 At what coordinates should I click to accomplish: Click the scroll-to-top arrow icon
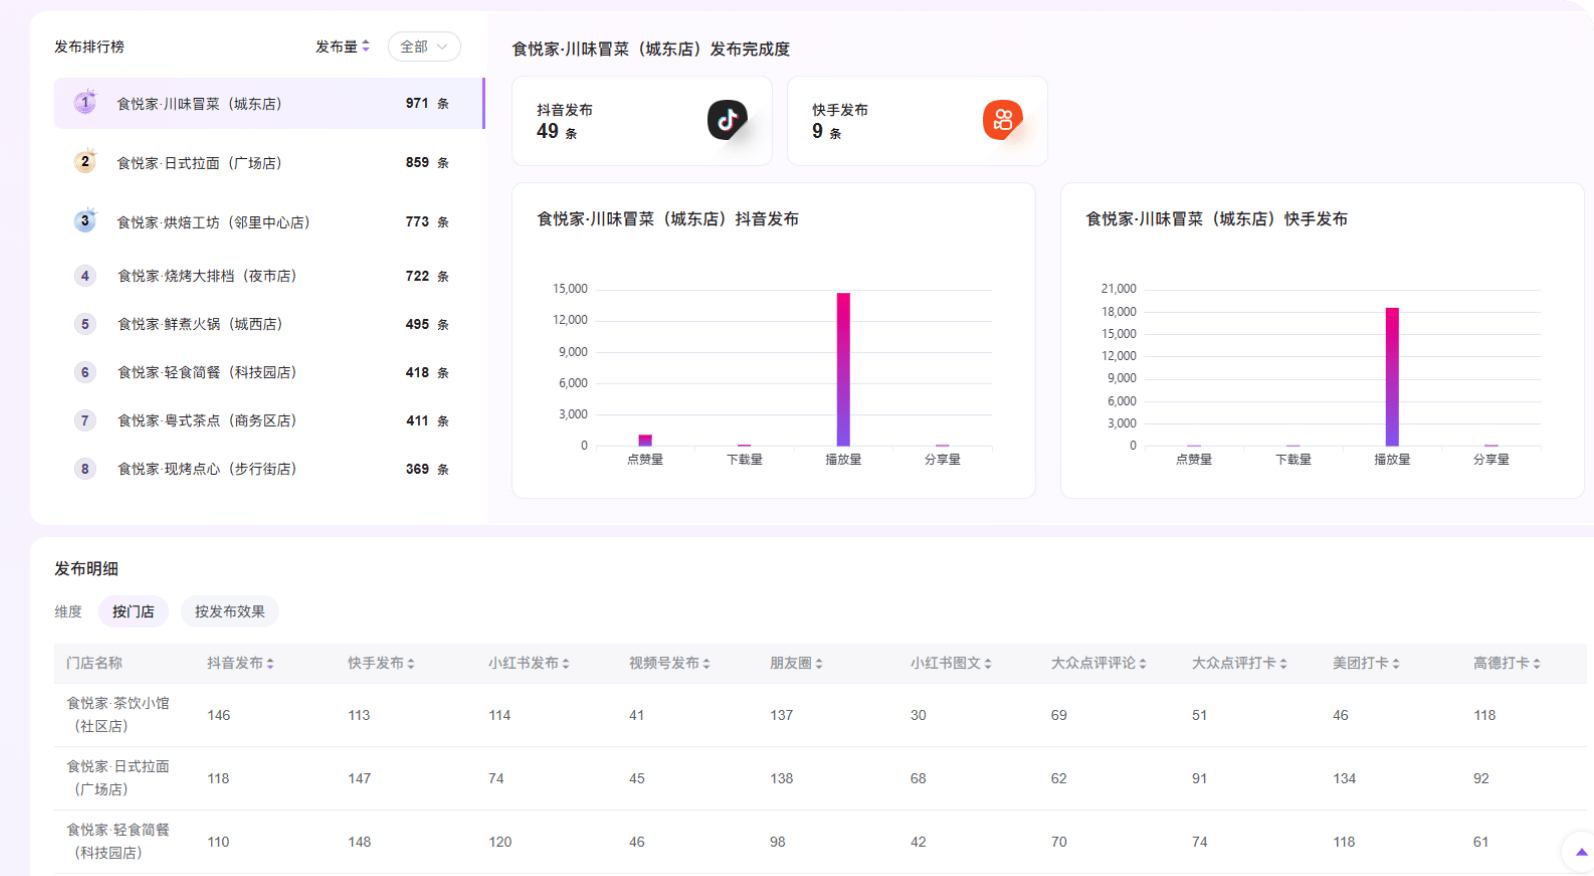[x=1581, y=852]
